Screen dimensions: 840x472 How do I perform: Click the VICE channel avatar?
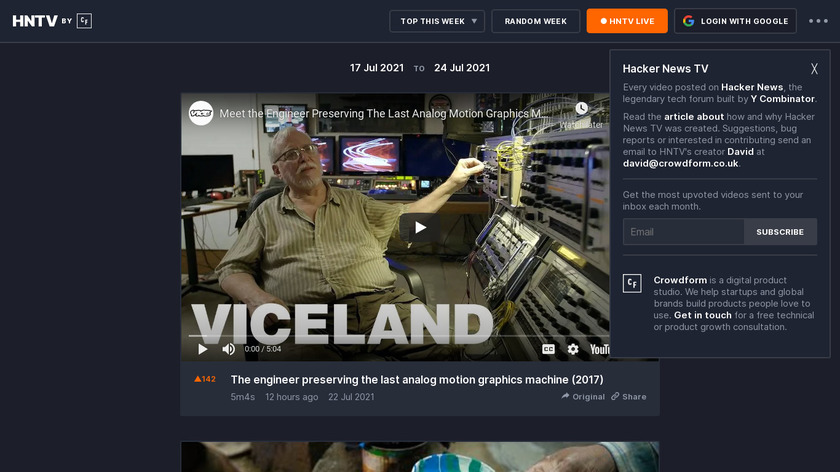(201, 113)
